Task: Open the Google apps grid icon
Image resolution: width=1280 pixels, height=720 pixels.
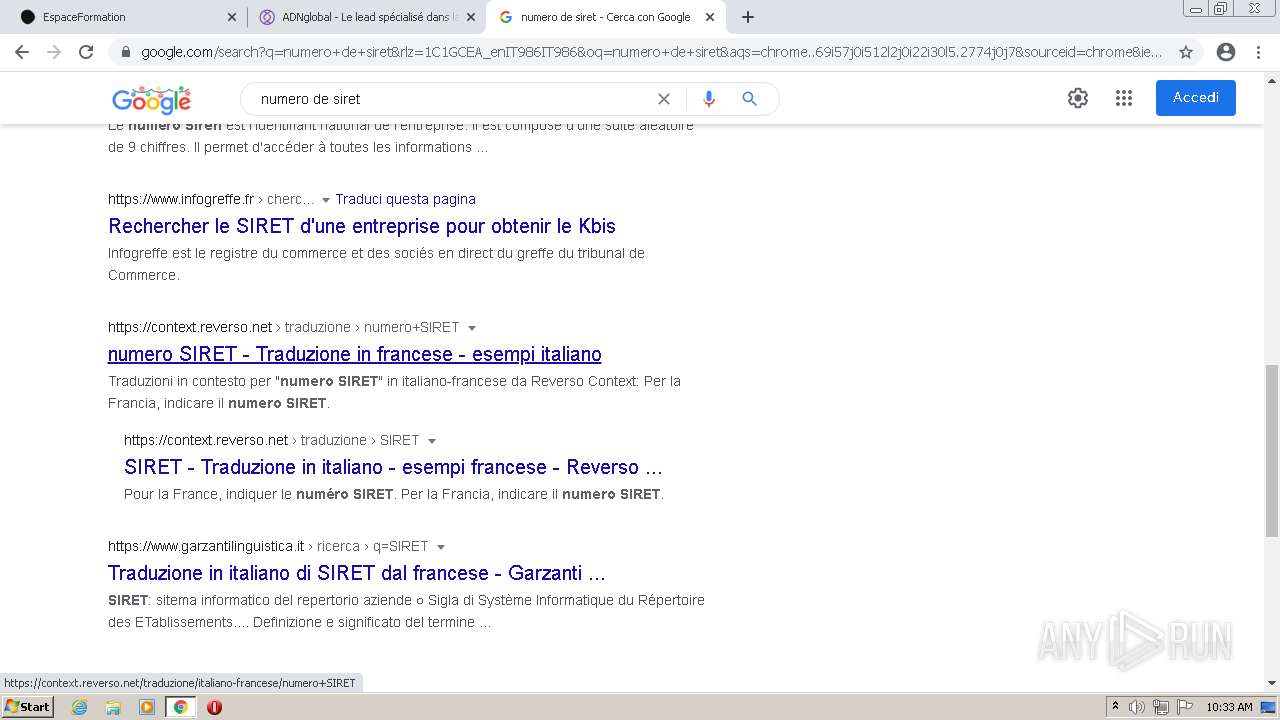Action: click(1124, 98)
